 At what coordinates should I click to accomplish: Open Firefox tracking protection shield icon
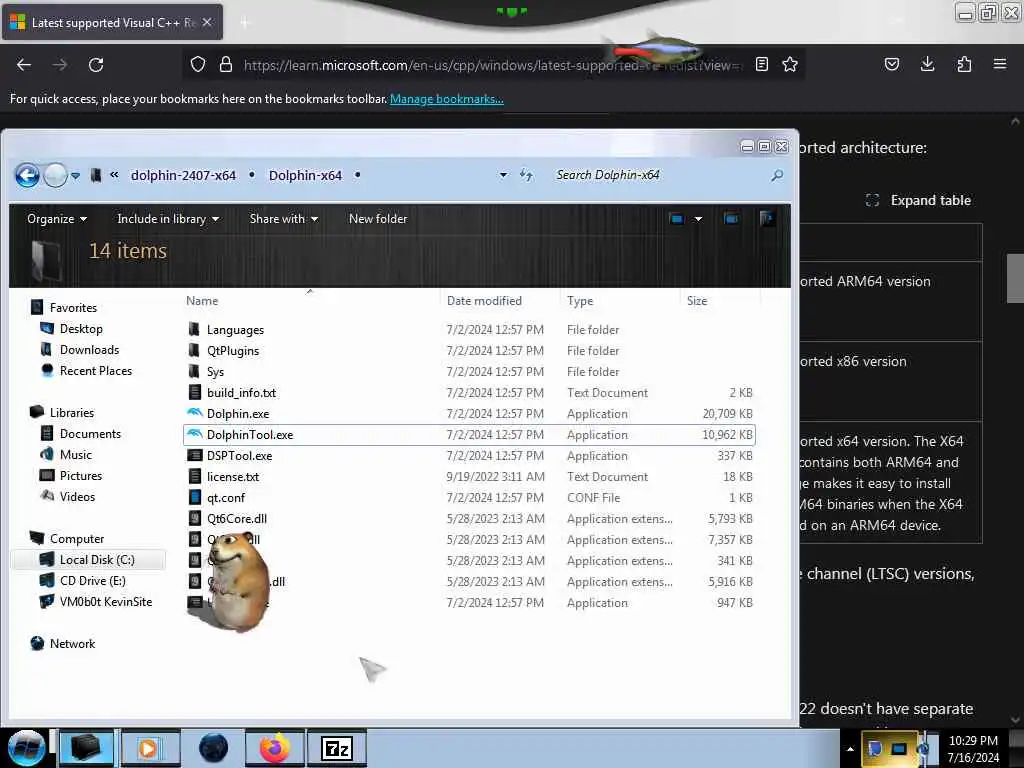(x=198, y=64)
